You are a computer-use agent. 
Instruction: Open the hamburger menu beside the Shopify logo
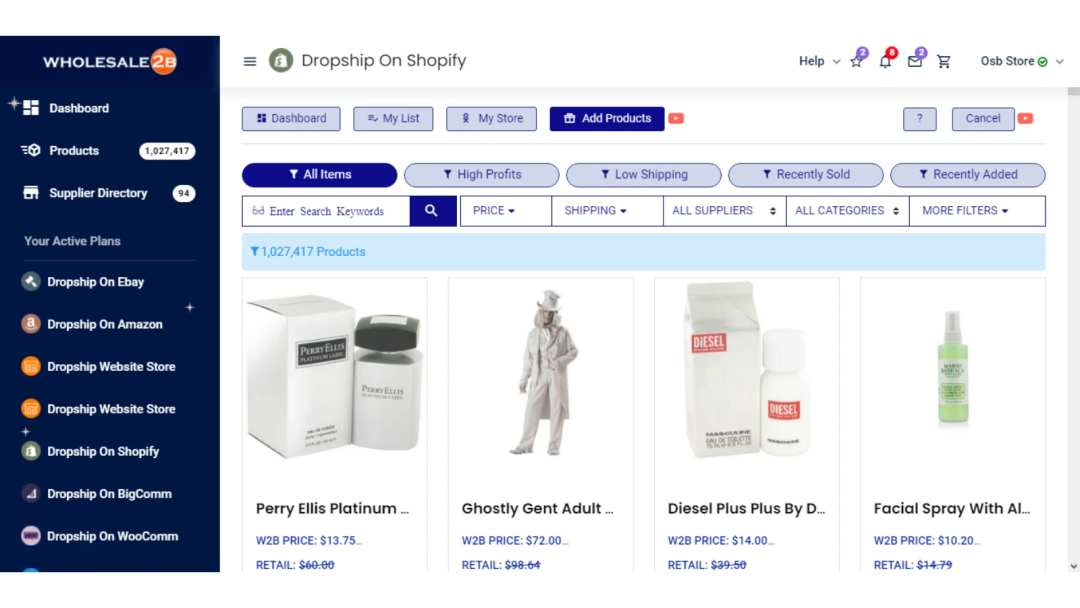click(x=249, y=61)
